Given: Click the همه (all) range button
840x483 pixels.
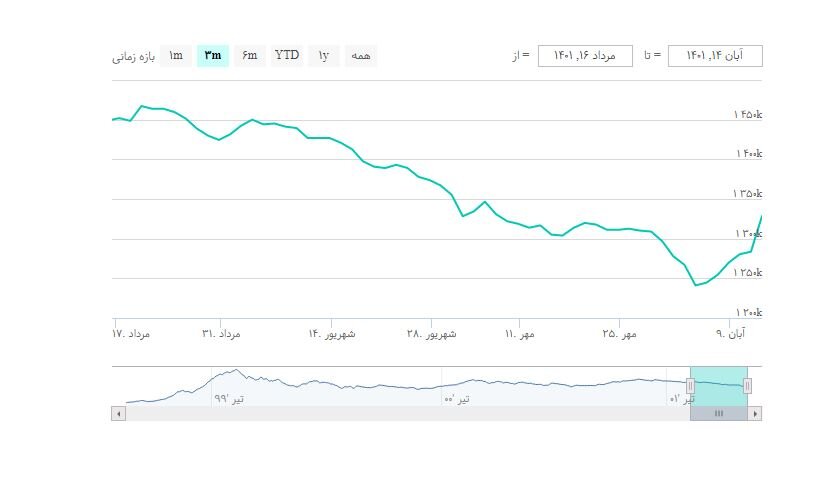Looking at the screenshot, I should [x=361, y=56].
